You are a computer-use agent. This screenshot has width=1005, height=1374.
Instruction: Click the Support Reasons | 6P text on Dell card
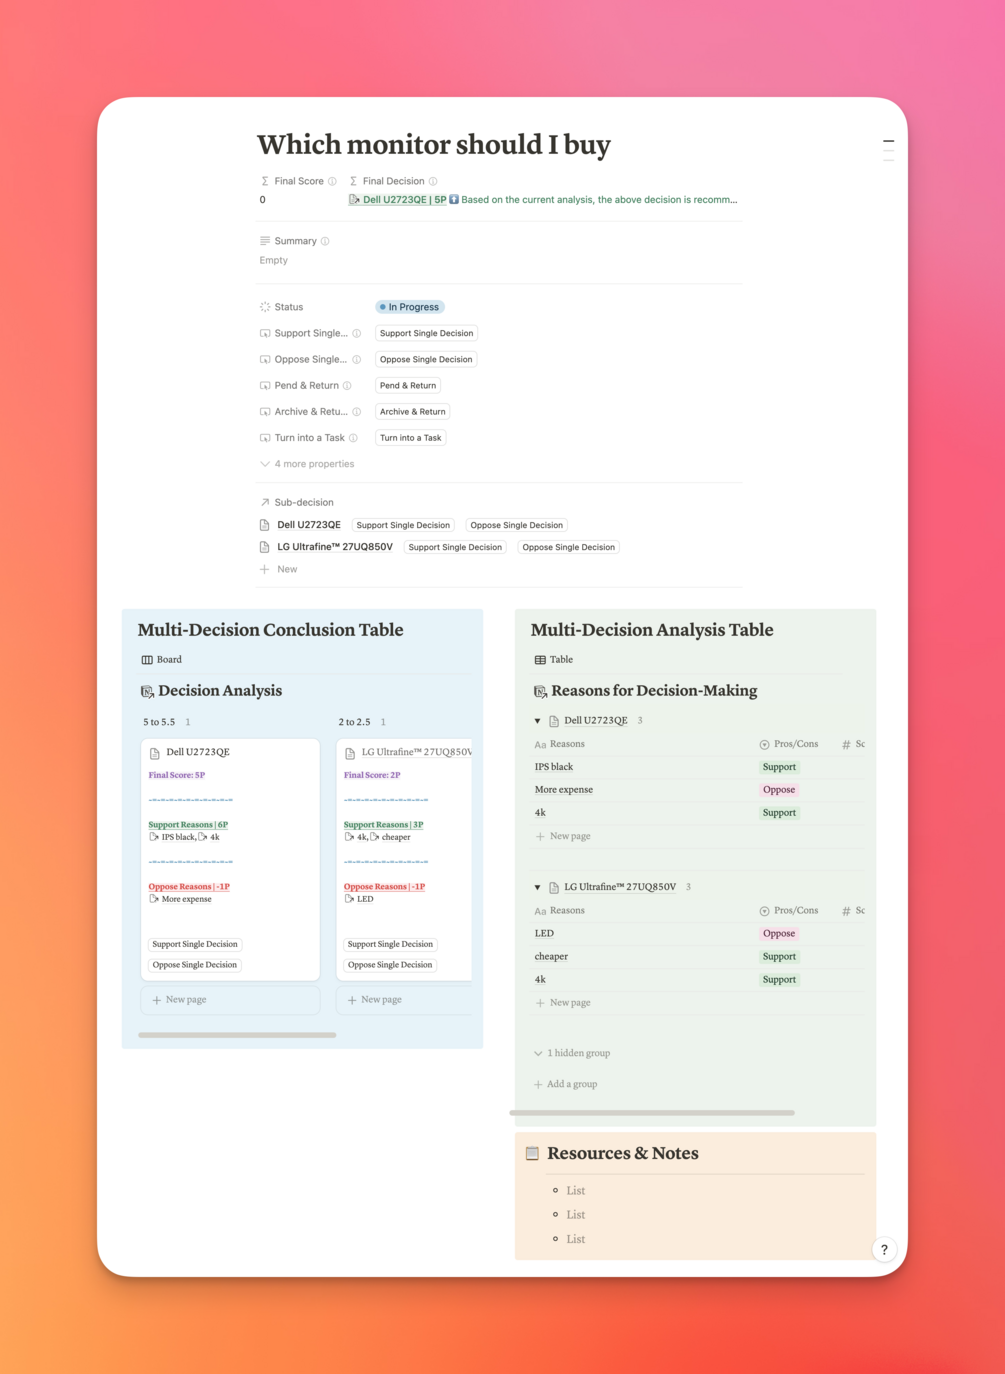click(x=188, y=825)
